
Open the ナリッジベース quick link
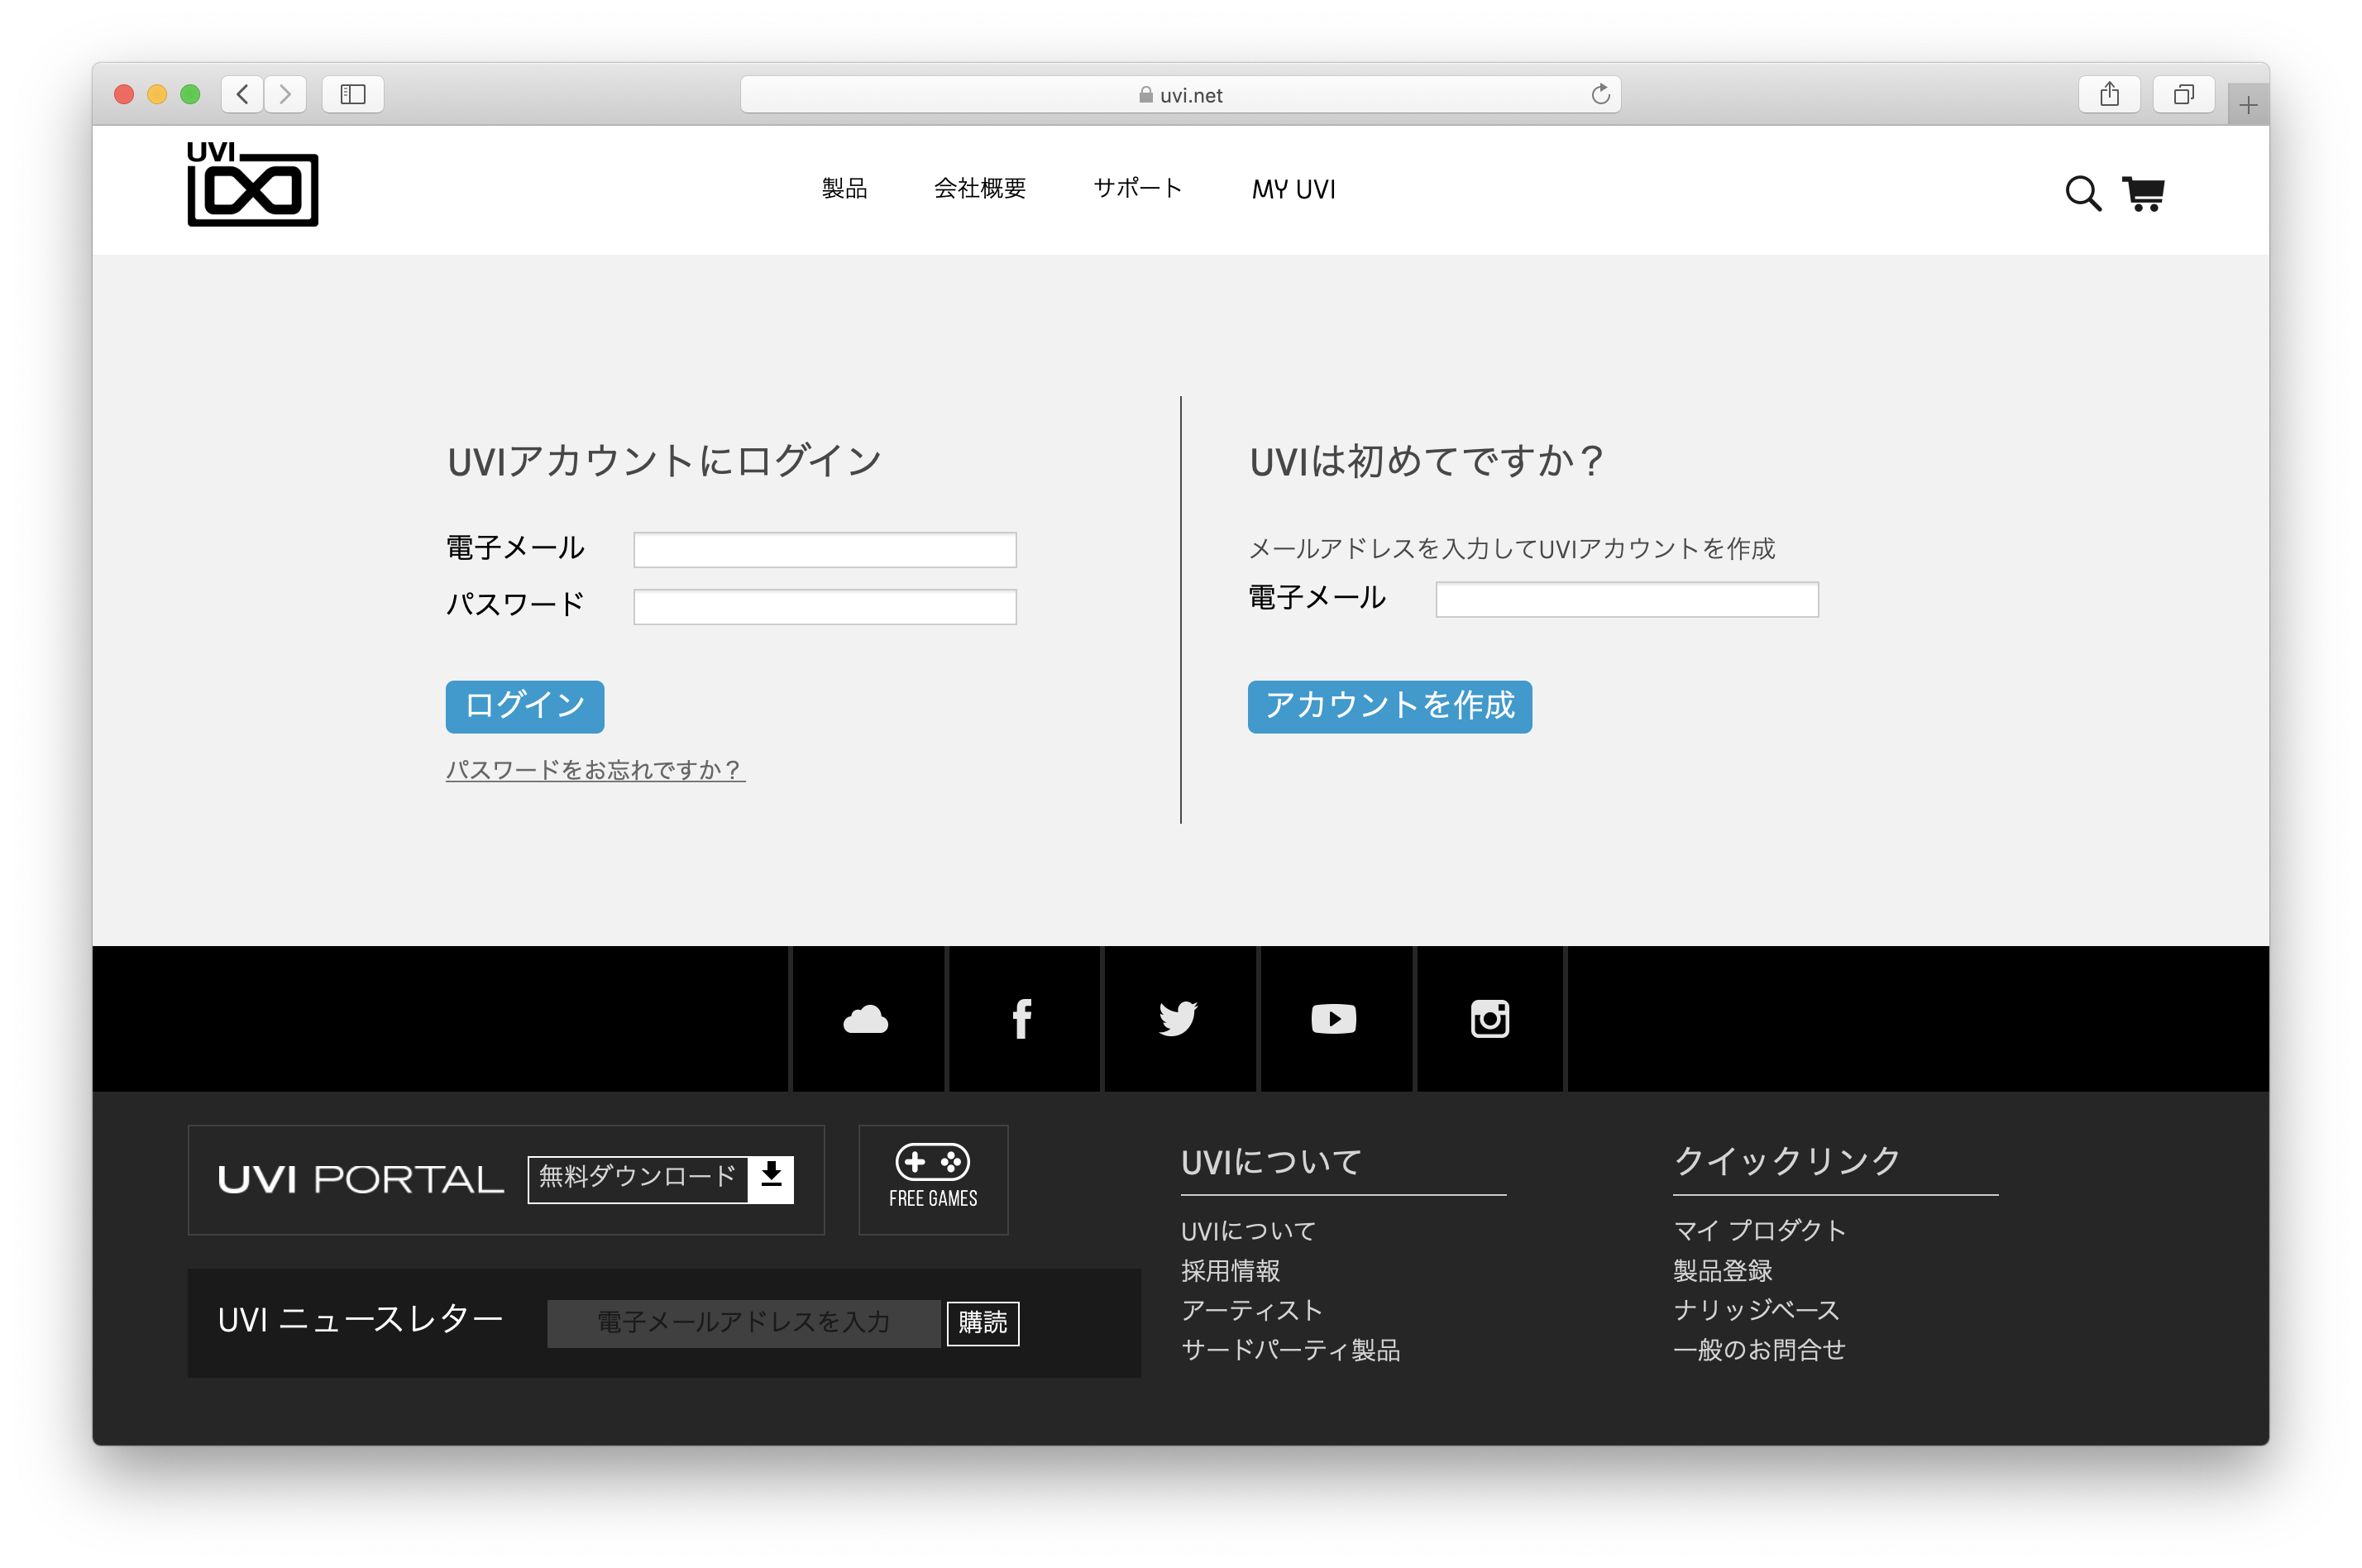pyautogui.click(x=1756, y=1310)
